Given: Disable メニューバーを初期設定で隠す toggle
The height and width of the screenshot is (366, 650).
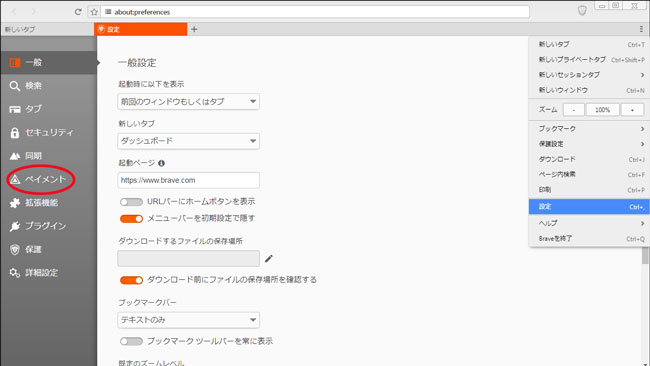Looking at the screenshot, I should pos(131,219).
